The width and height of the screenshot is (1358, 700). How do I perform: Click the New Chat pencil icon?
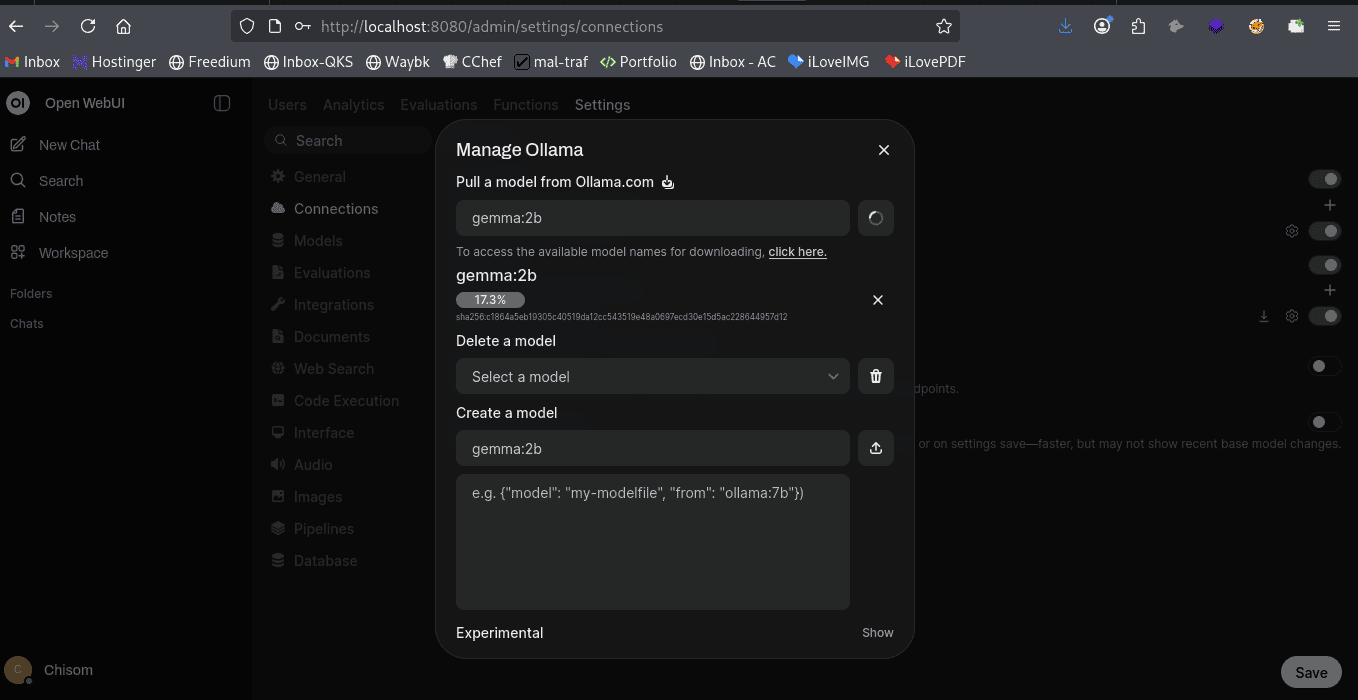coord(18,145)
